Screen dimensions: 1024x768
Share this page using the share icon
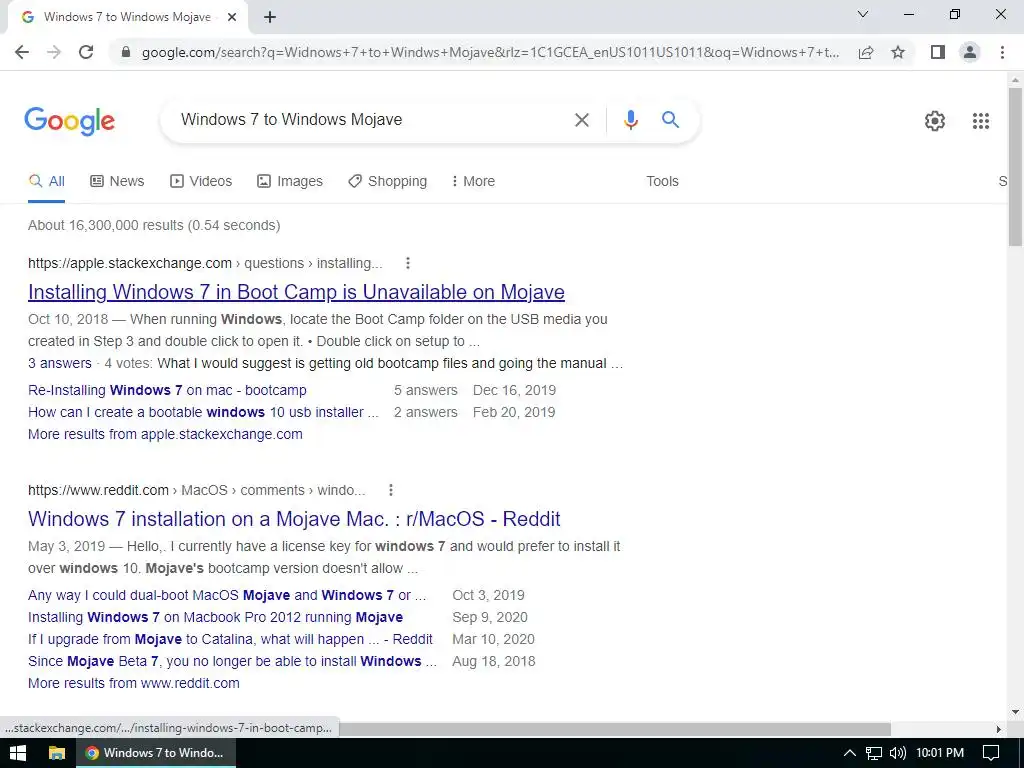click(x=866, y=52)
